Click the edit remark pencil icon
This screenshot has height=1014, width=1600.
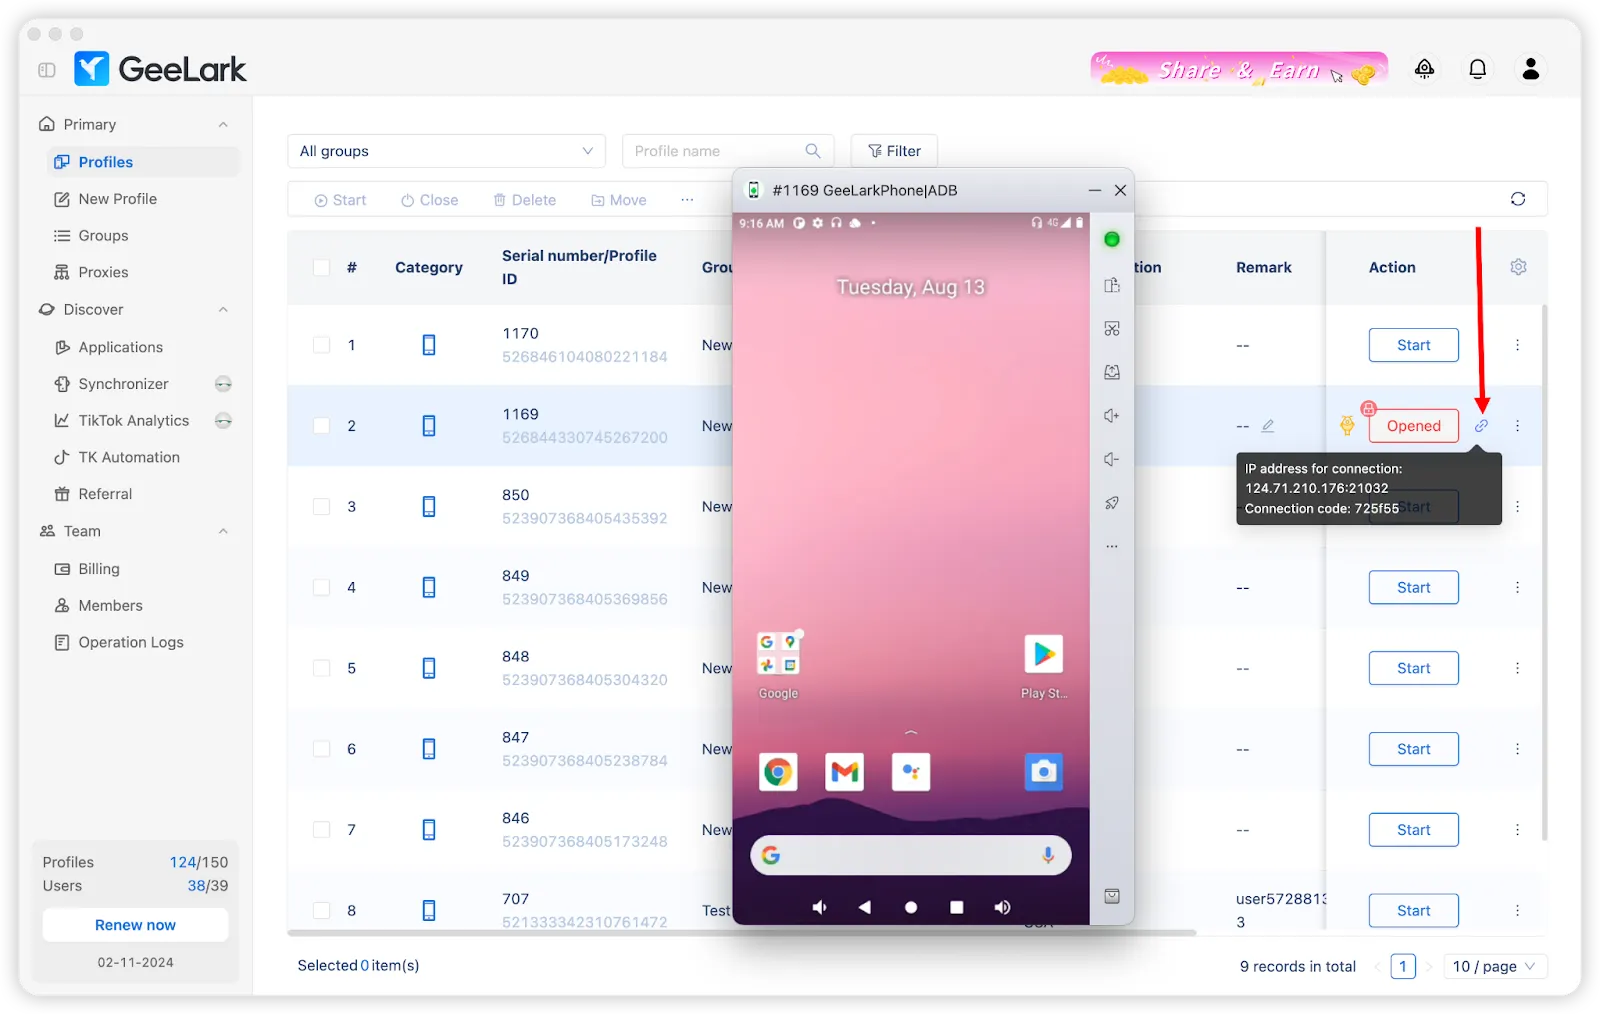click(x=1268, y=426)
